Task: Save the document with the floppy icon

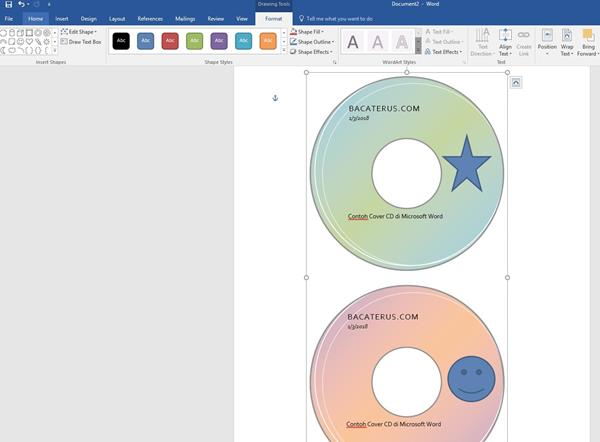Action: pos(8,5)
